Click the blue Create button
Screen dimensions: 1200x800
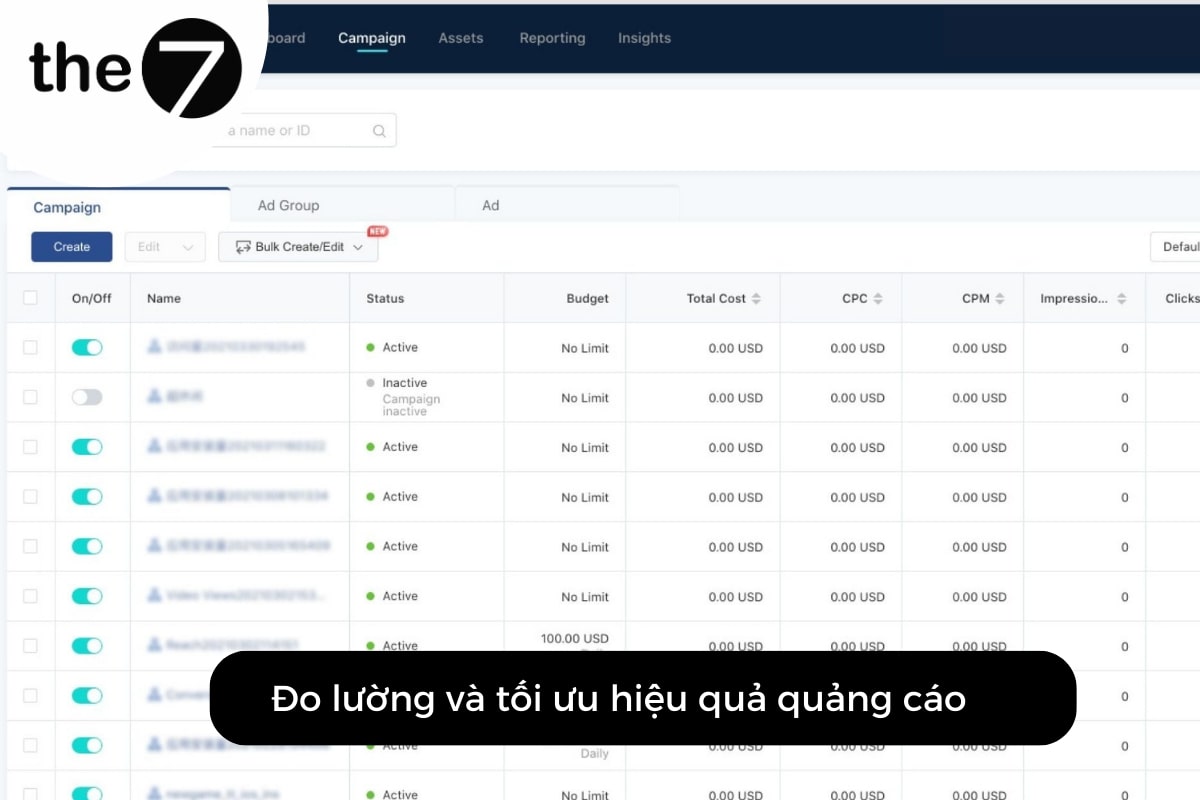click(x=72, y=247)
